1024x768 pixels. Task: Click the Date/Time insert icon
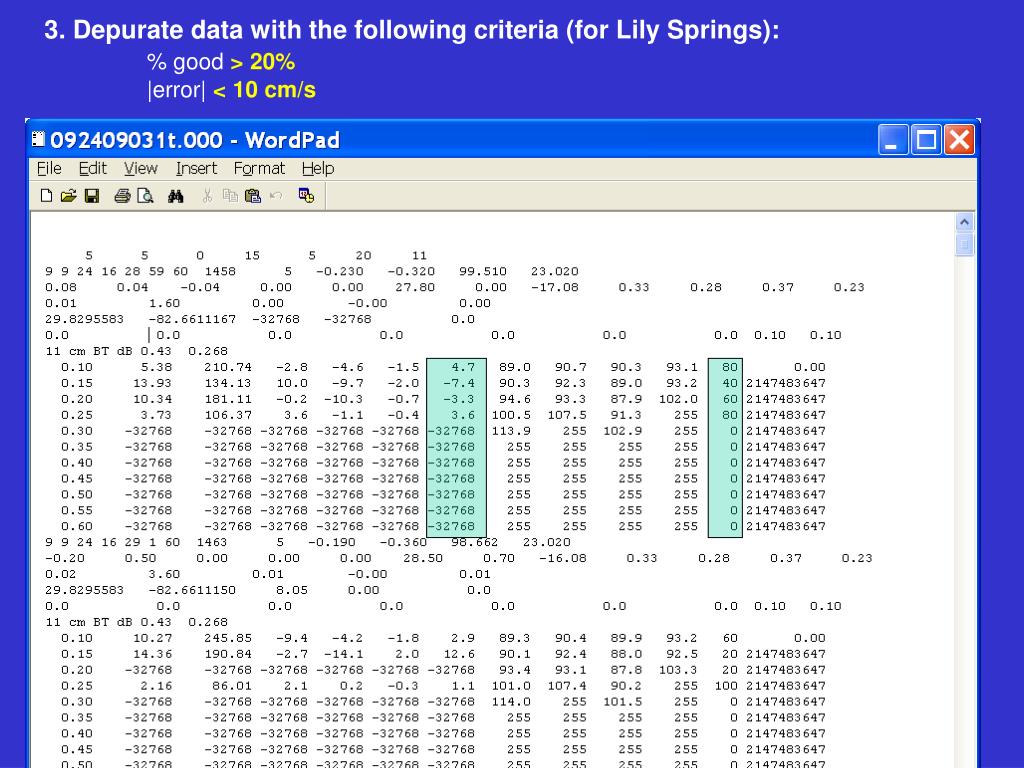(306, 195)
